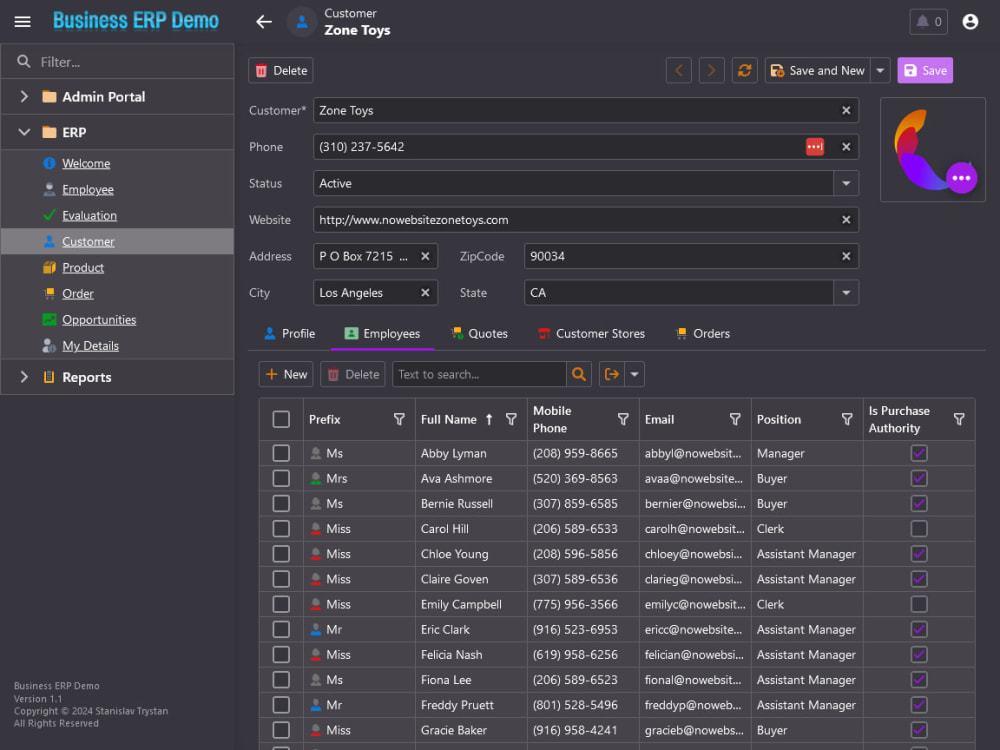Click Save and New

818,70
